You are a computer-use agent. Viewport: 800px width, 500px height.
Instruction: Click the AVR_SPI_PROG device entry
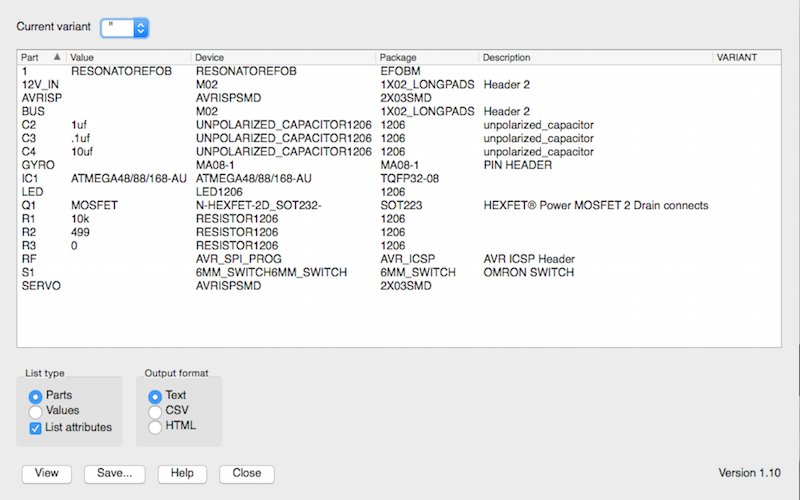(x=238, y=259)
